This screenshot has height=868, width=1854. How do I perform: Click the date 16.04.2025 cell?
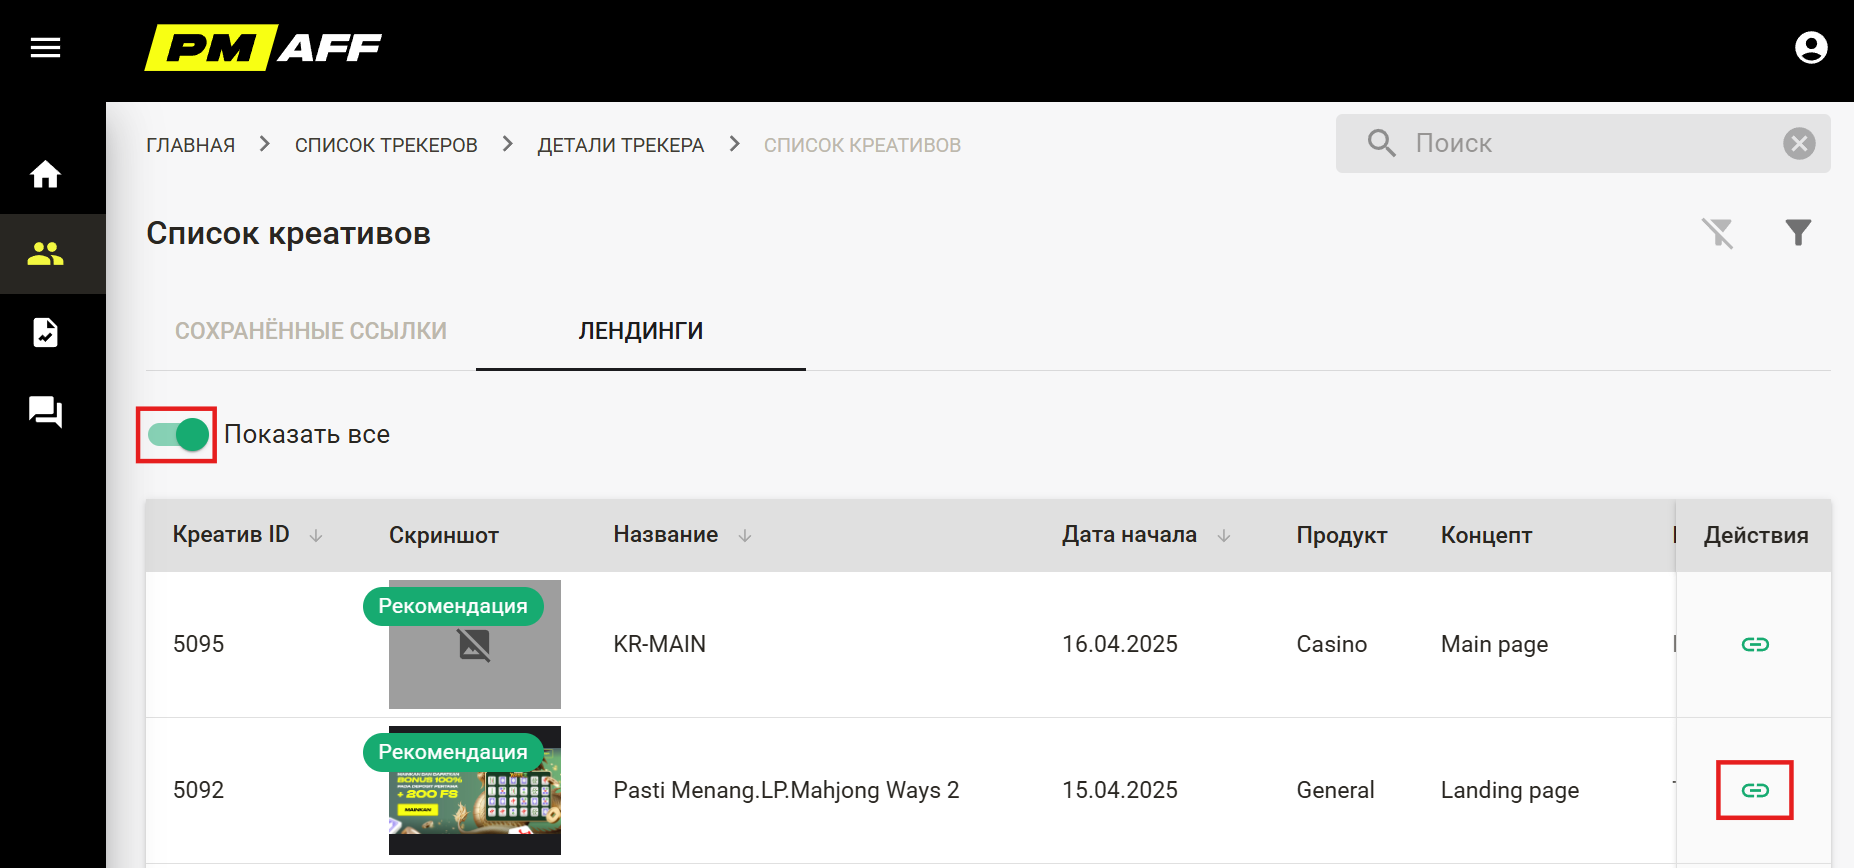tap(1120, 644)
